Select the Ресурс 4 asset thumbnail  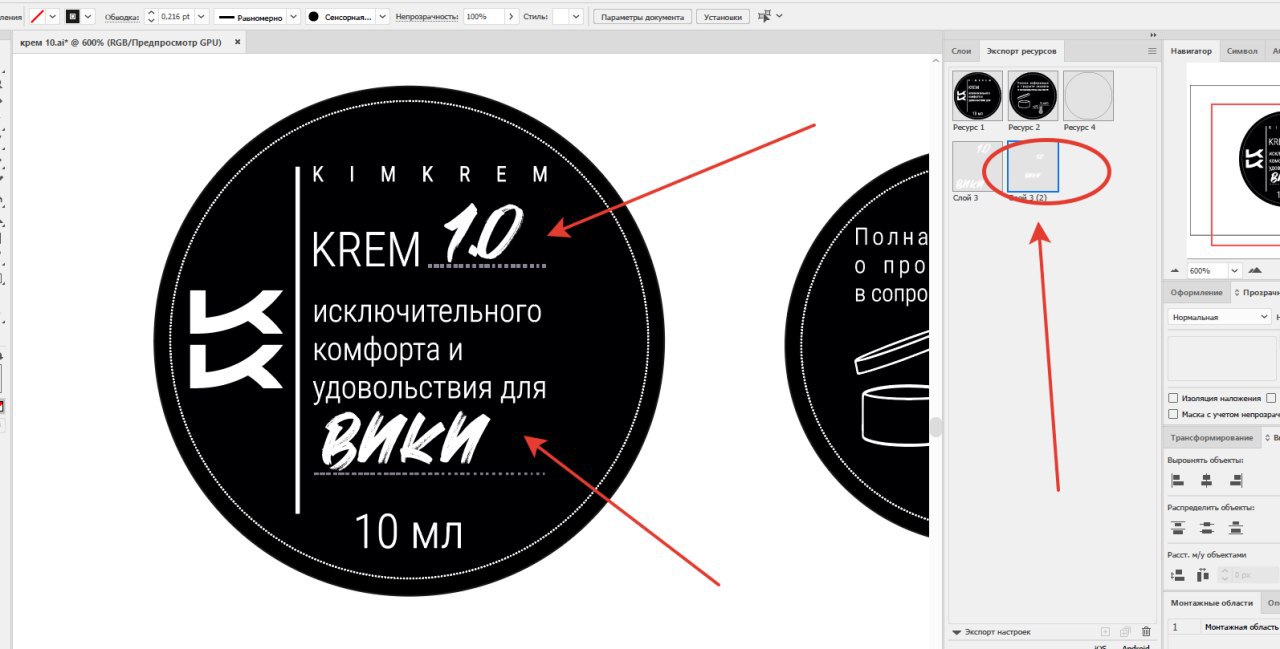pyautogui.click(x=1088, y=96)
